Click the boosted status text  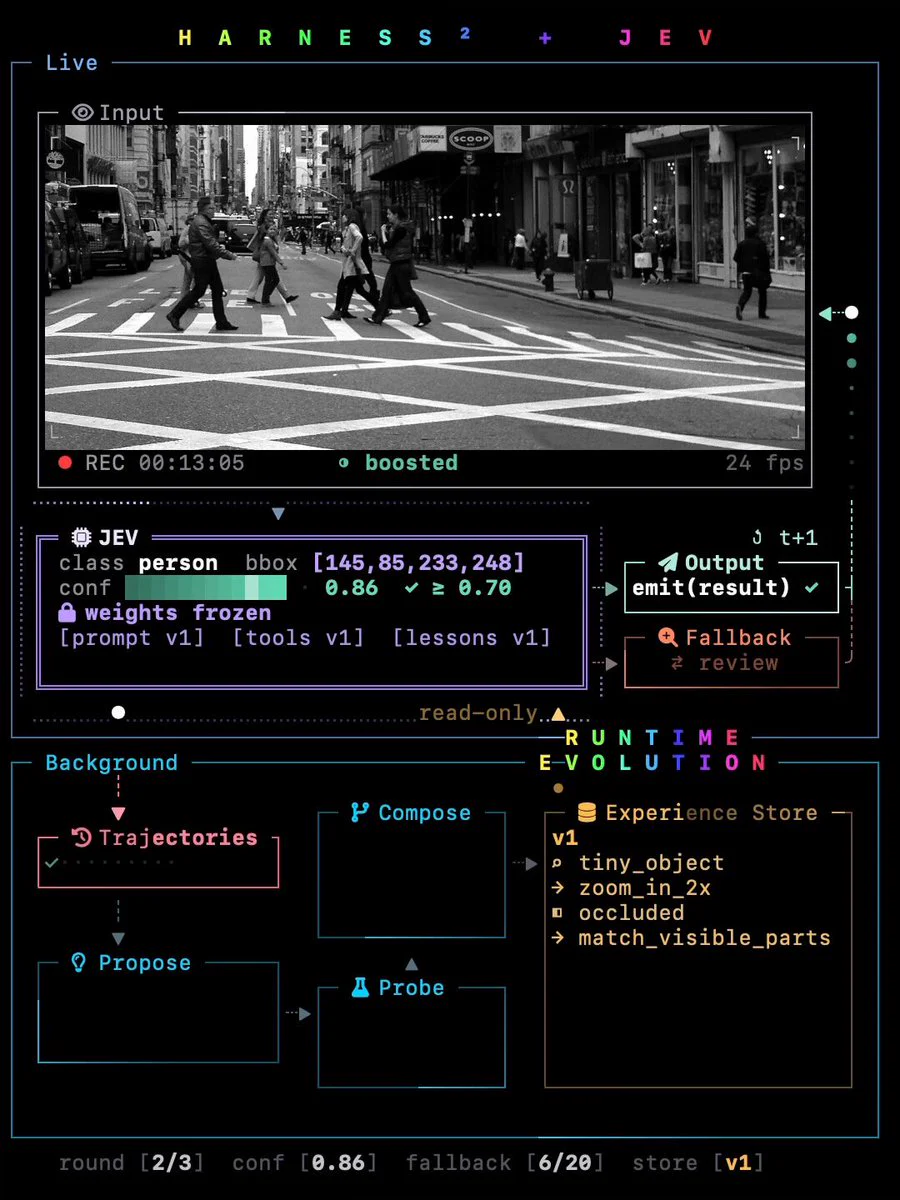(411, 463)
